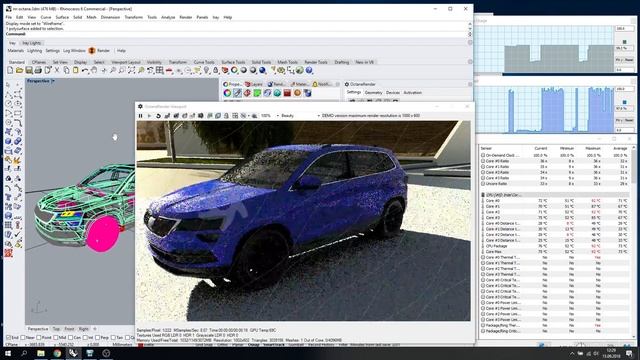Image resolution: width=640 pixels, height=360 pixels.
Task: Click Settings in the V-Ray toolbar
Action: (52, 51)
